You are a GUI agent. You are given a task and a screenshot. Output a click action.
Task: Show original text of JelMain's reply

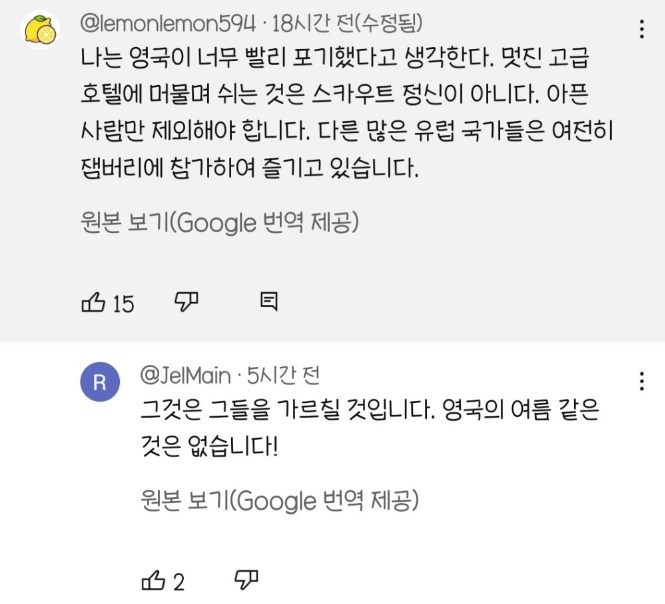(x=279, y=500)
